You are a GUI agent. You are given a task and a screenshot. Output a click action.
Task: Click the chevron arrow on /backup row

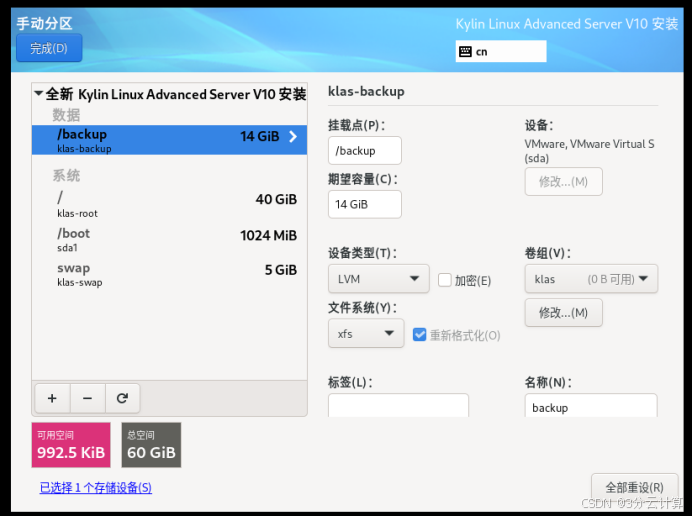[x=293, y=137]
